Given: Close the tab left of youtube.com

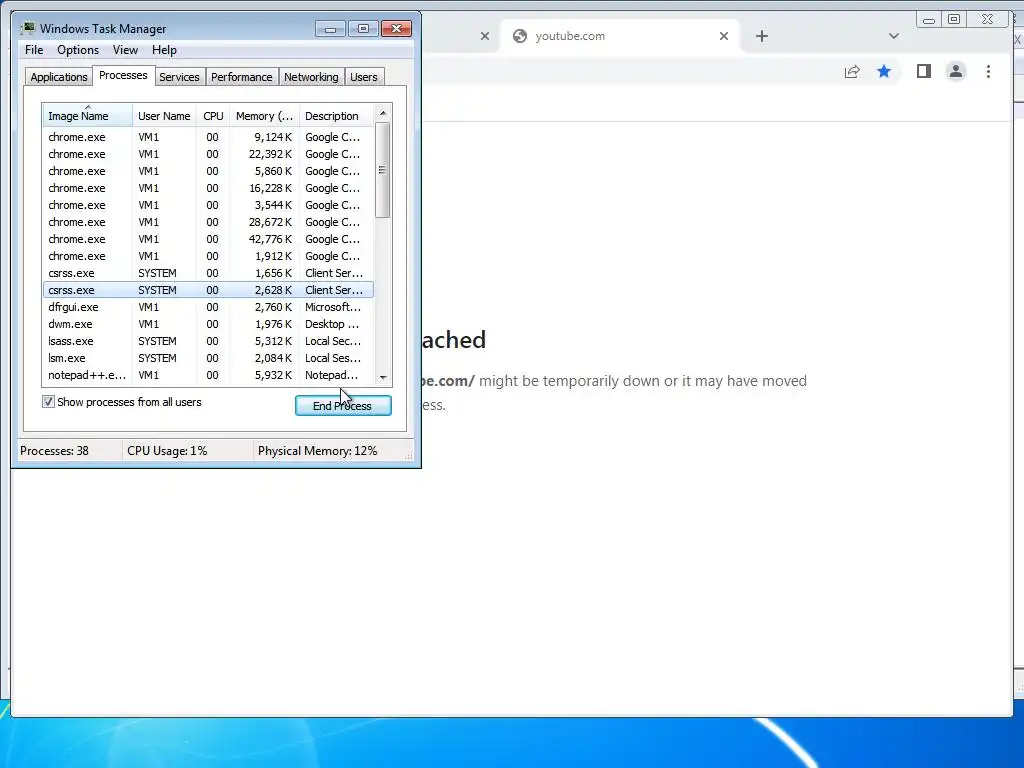Looking at the screenshot, I should pos(485,36).
